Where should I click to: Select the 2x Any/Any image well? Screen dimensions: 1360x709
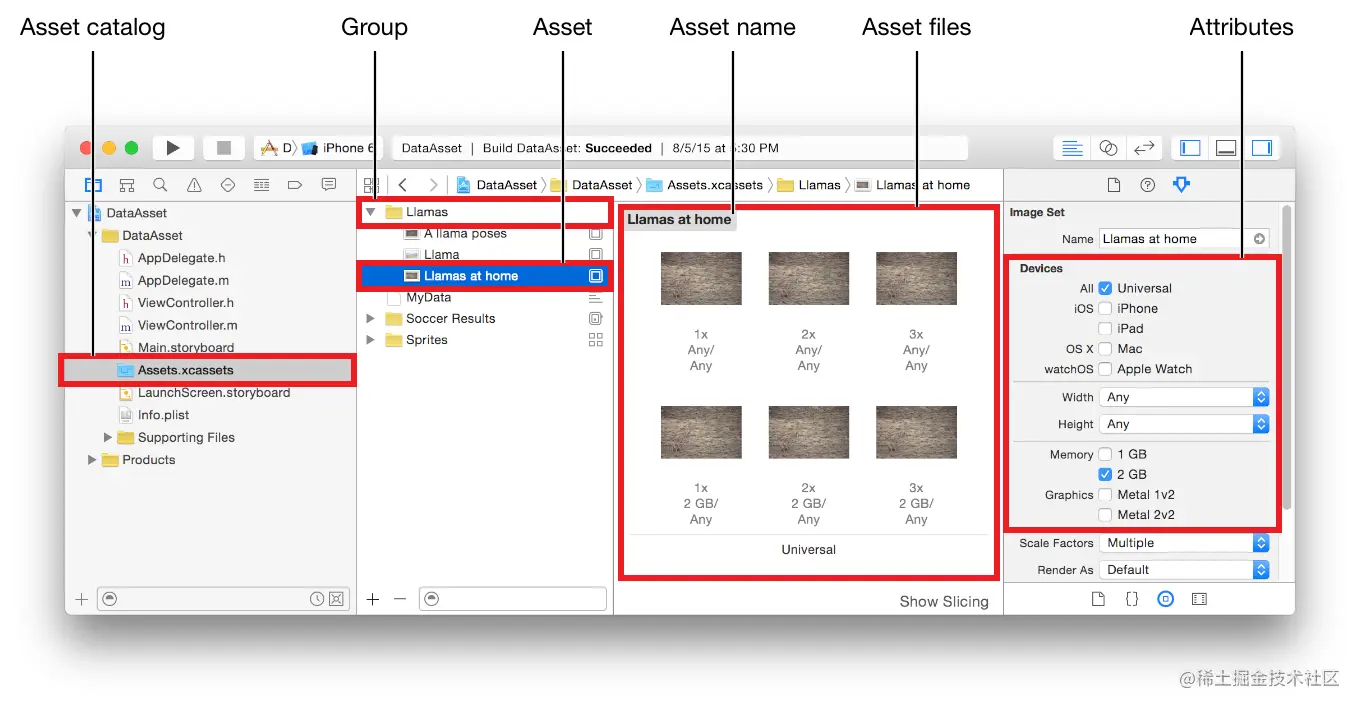pyautogui.click(x=808, y=278)
